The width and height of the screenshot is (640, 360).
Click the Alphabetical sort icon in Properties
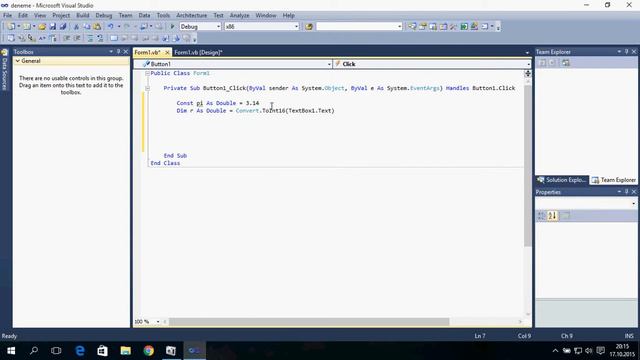click(552, 216)
